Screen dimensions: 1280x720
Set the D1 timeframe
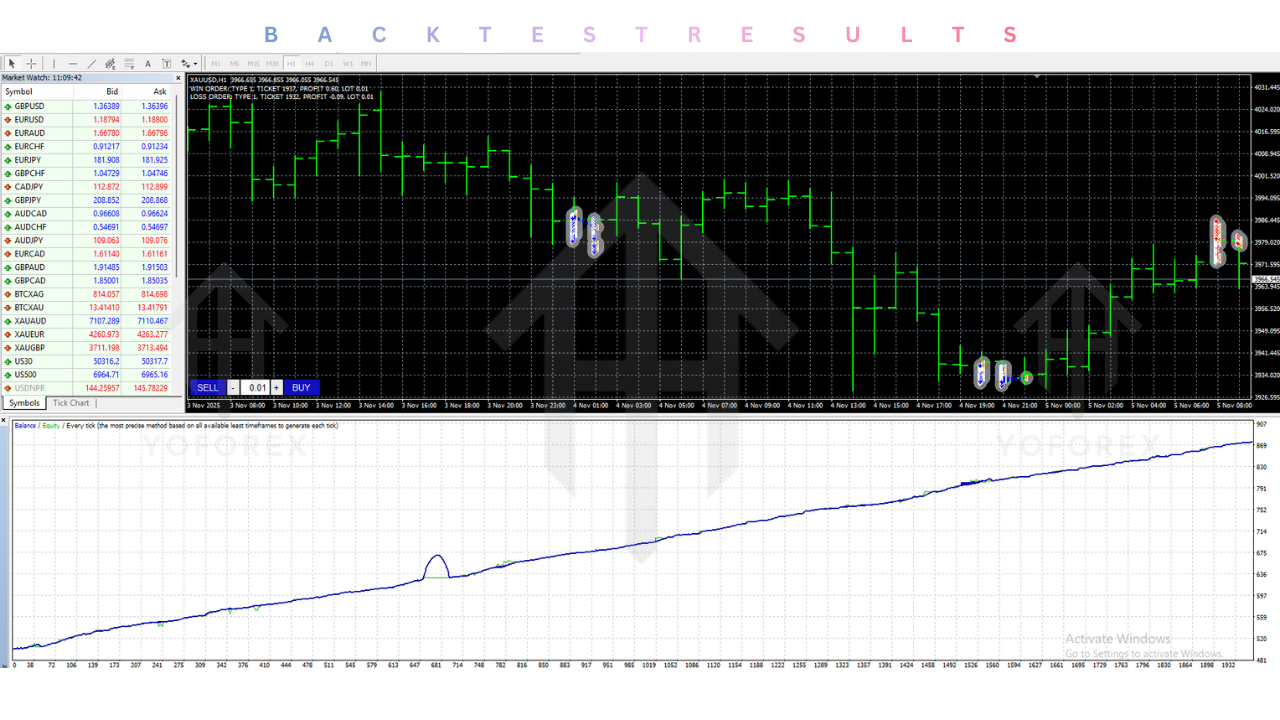(329, 63)
